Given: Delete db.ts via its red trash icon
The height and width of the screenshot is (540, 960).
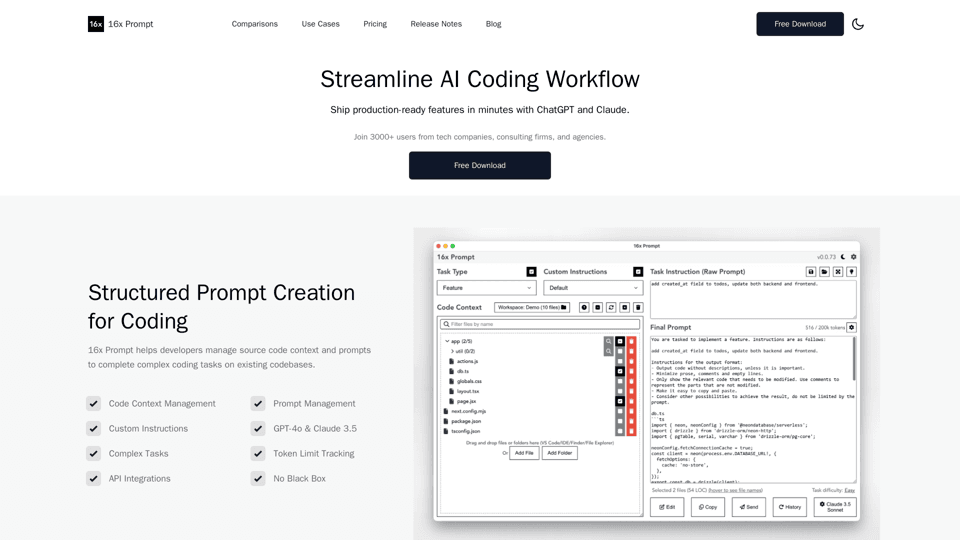Looking at the screenshot, I should coord(631,372).
